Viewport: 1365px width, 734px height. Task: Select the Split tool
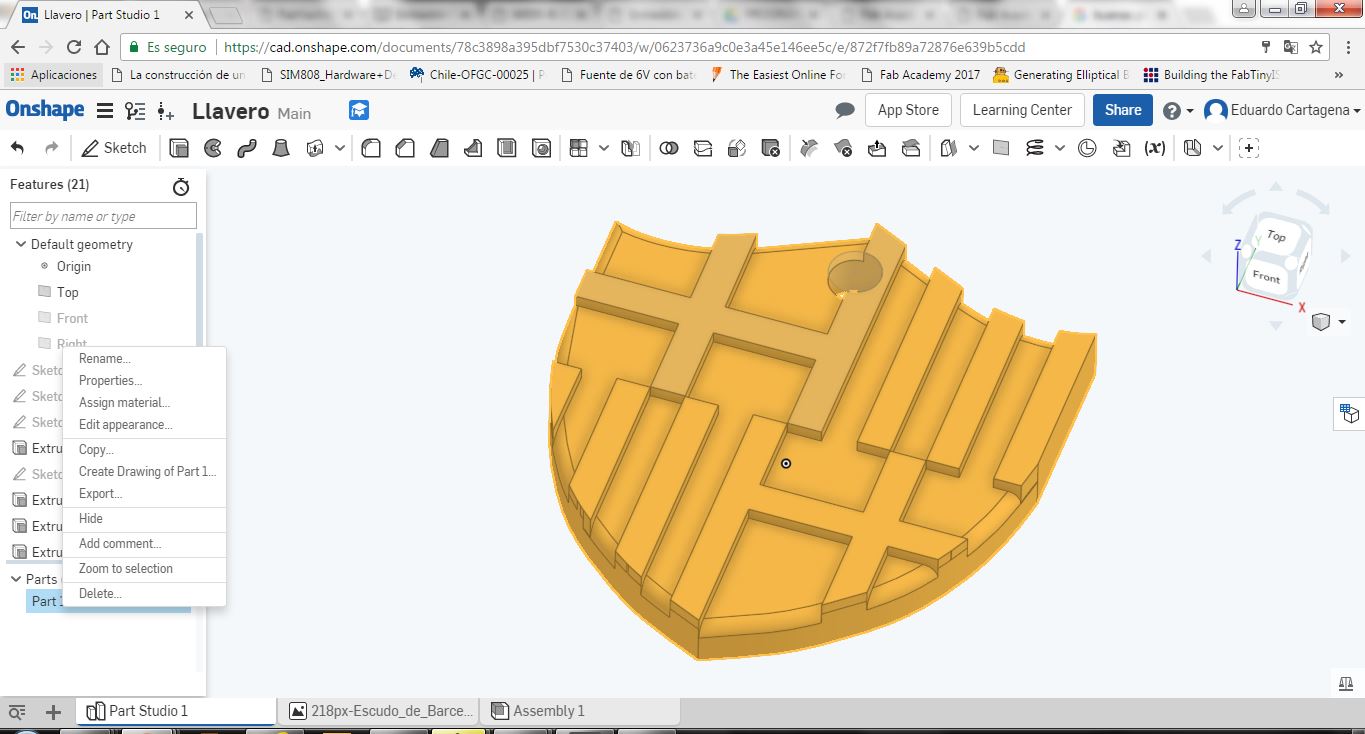pos(703,148)
